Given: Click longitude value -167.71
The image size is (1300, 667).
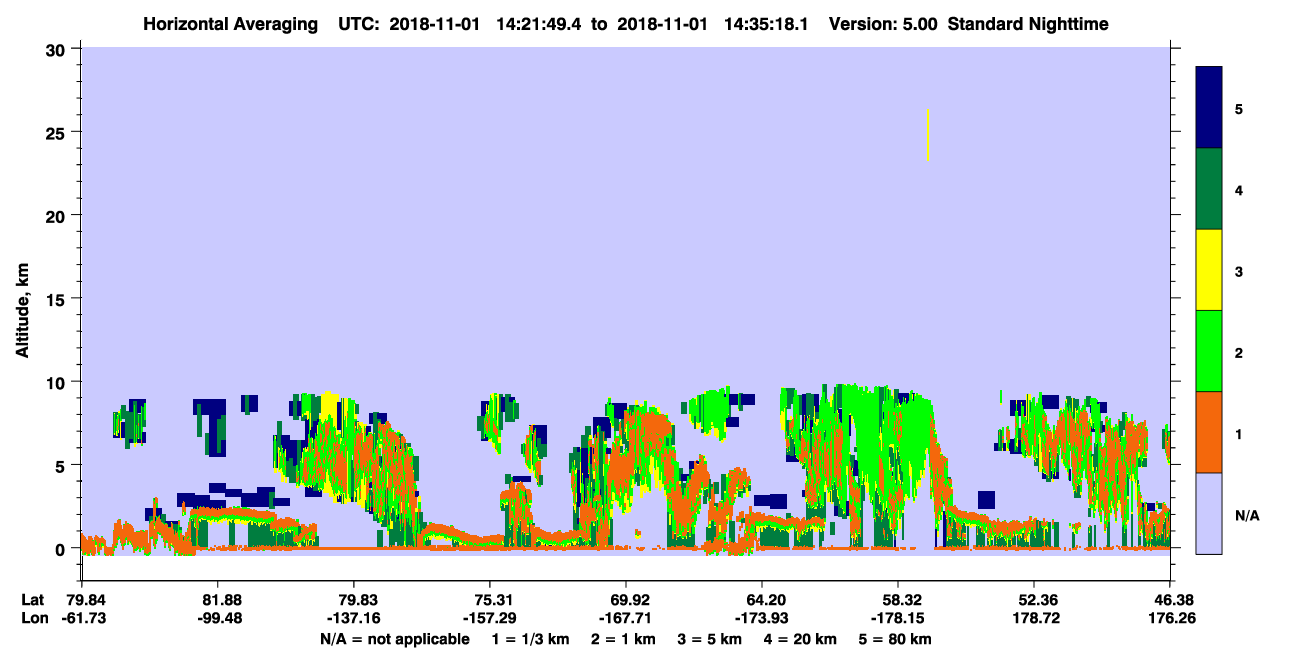Looking at the screenshot, I should point(626,617).
